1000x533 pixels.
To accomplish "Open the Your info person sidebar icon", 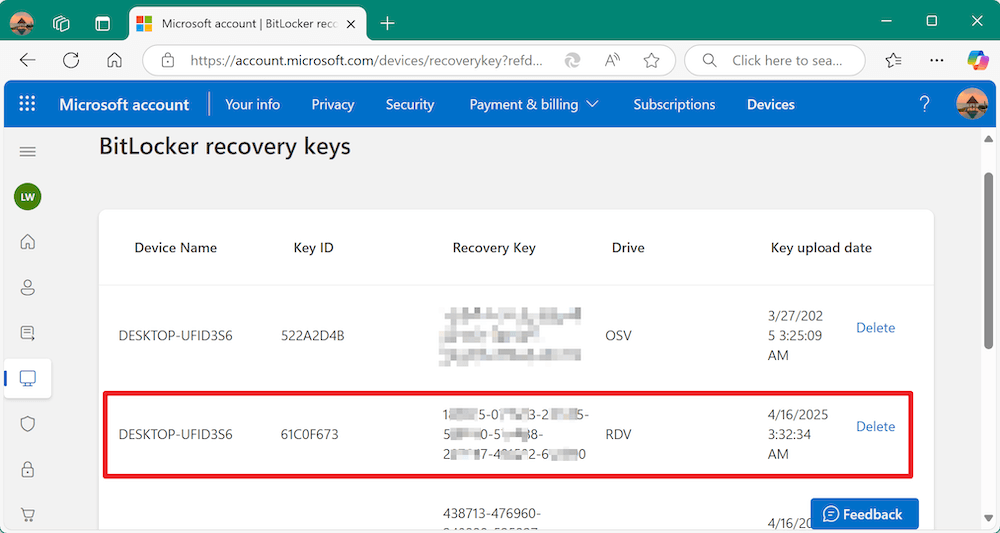I will click(28, 287).
